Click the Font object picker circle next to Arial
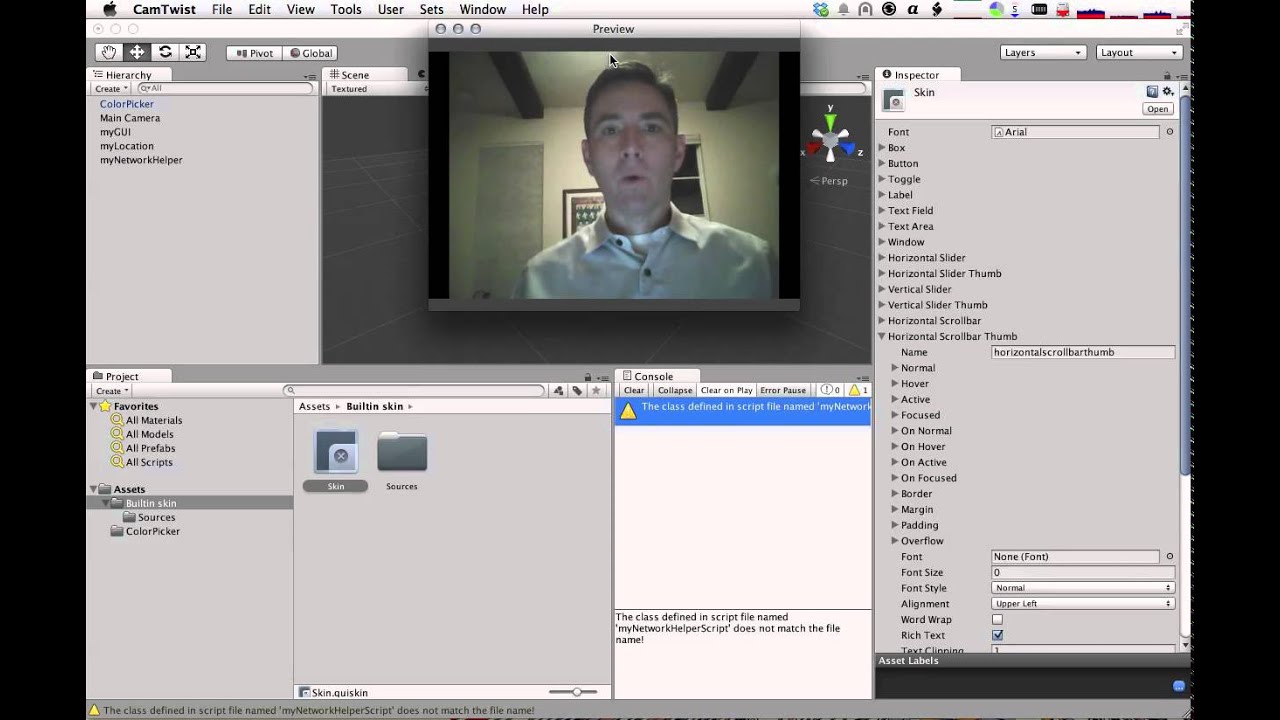The width and height of the screenshot is (1280, 720). [1170, 132]
